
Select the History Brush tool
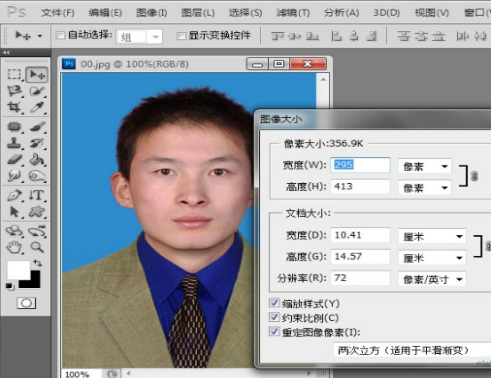37,143
